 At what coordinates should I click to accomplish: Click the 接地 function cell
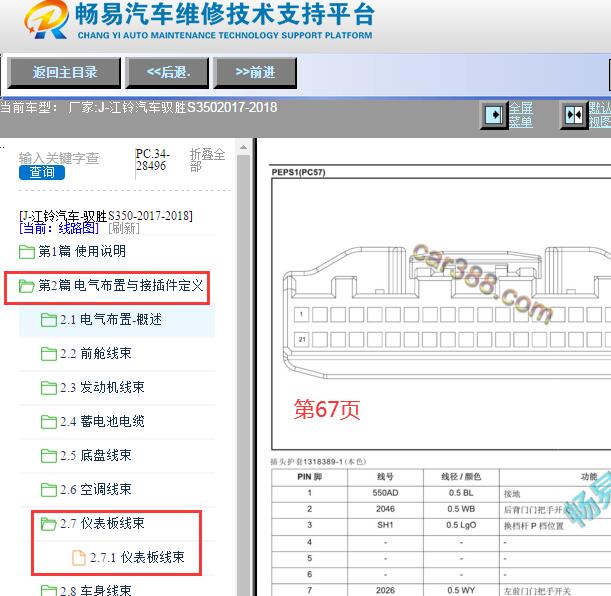[x=512, y=494]
